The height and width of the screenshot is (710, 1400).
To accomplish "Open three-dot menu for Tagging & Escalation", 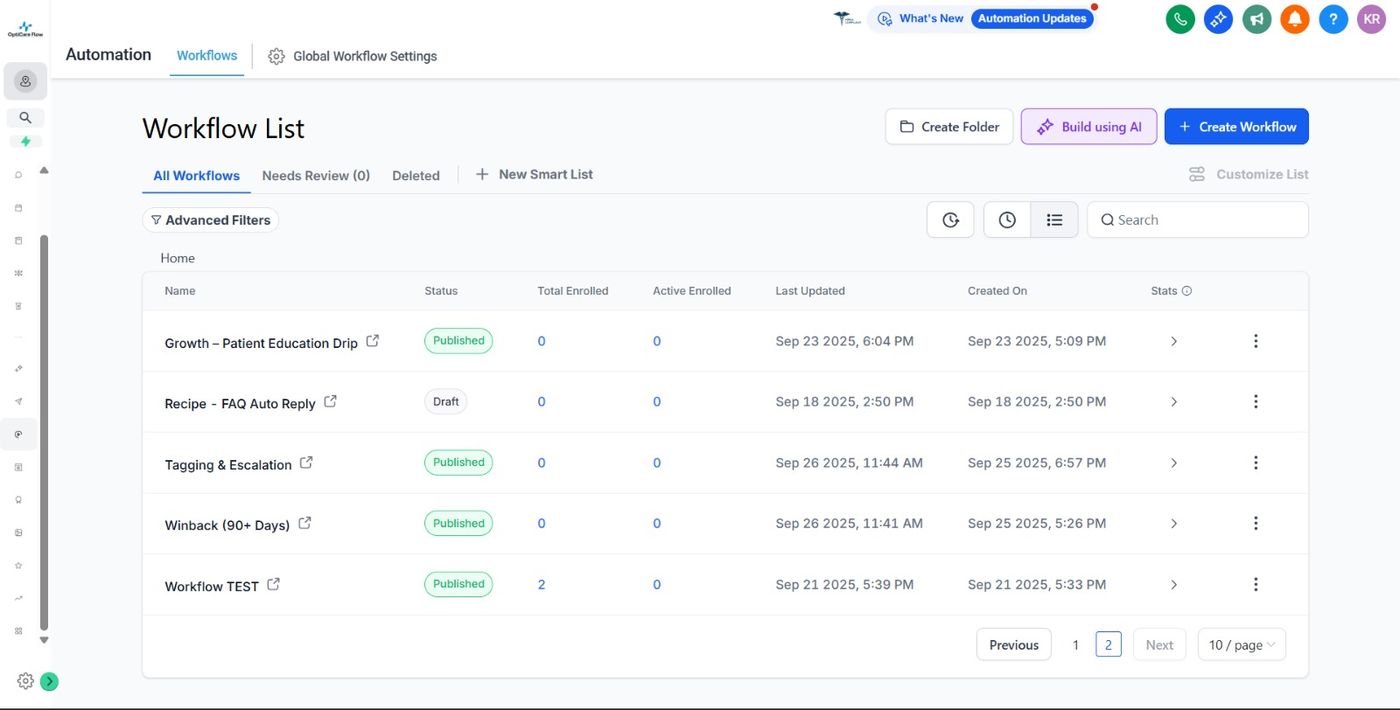I will click(1256, 463).
